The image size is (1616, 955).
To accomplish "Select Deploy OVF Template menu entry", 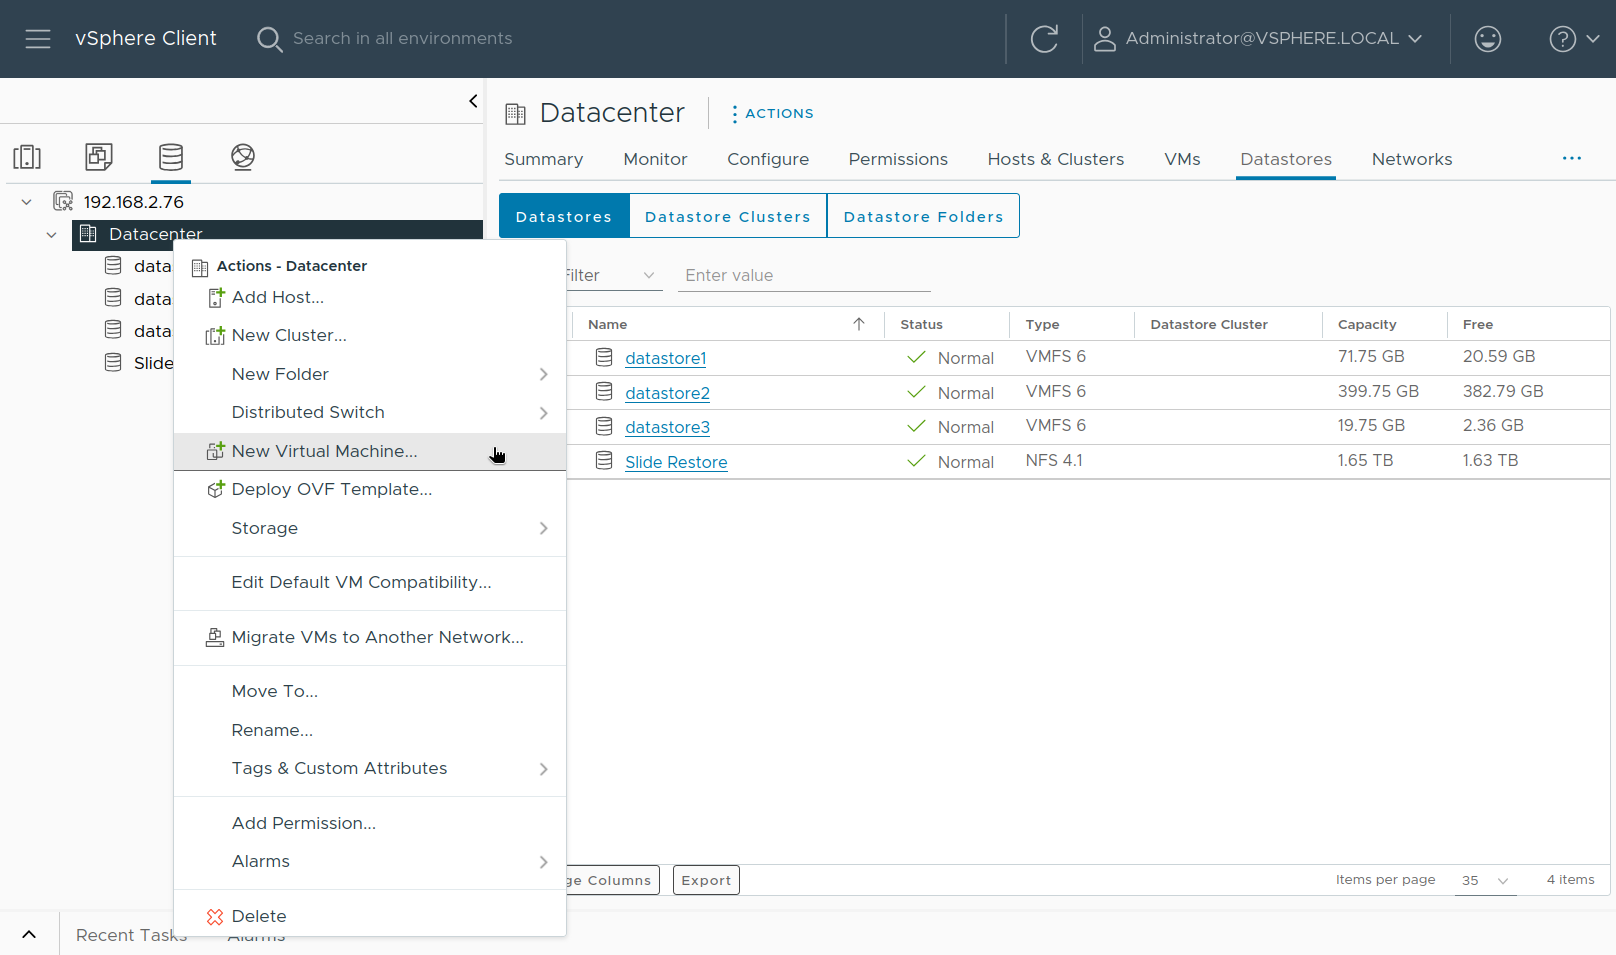I will tap(370, 489).
